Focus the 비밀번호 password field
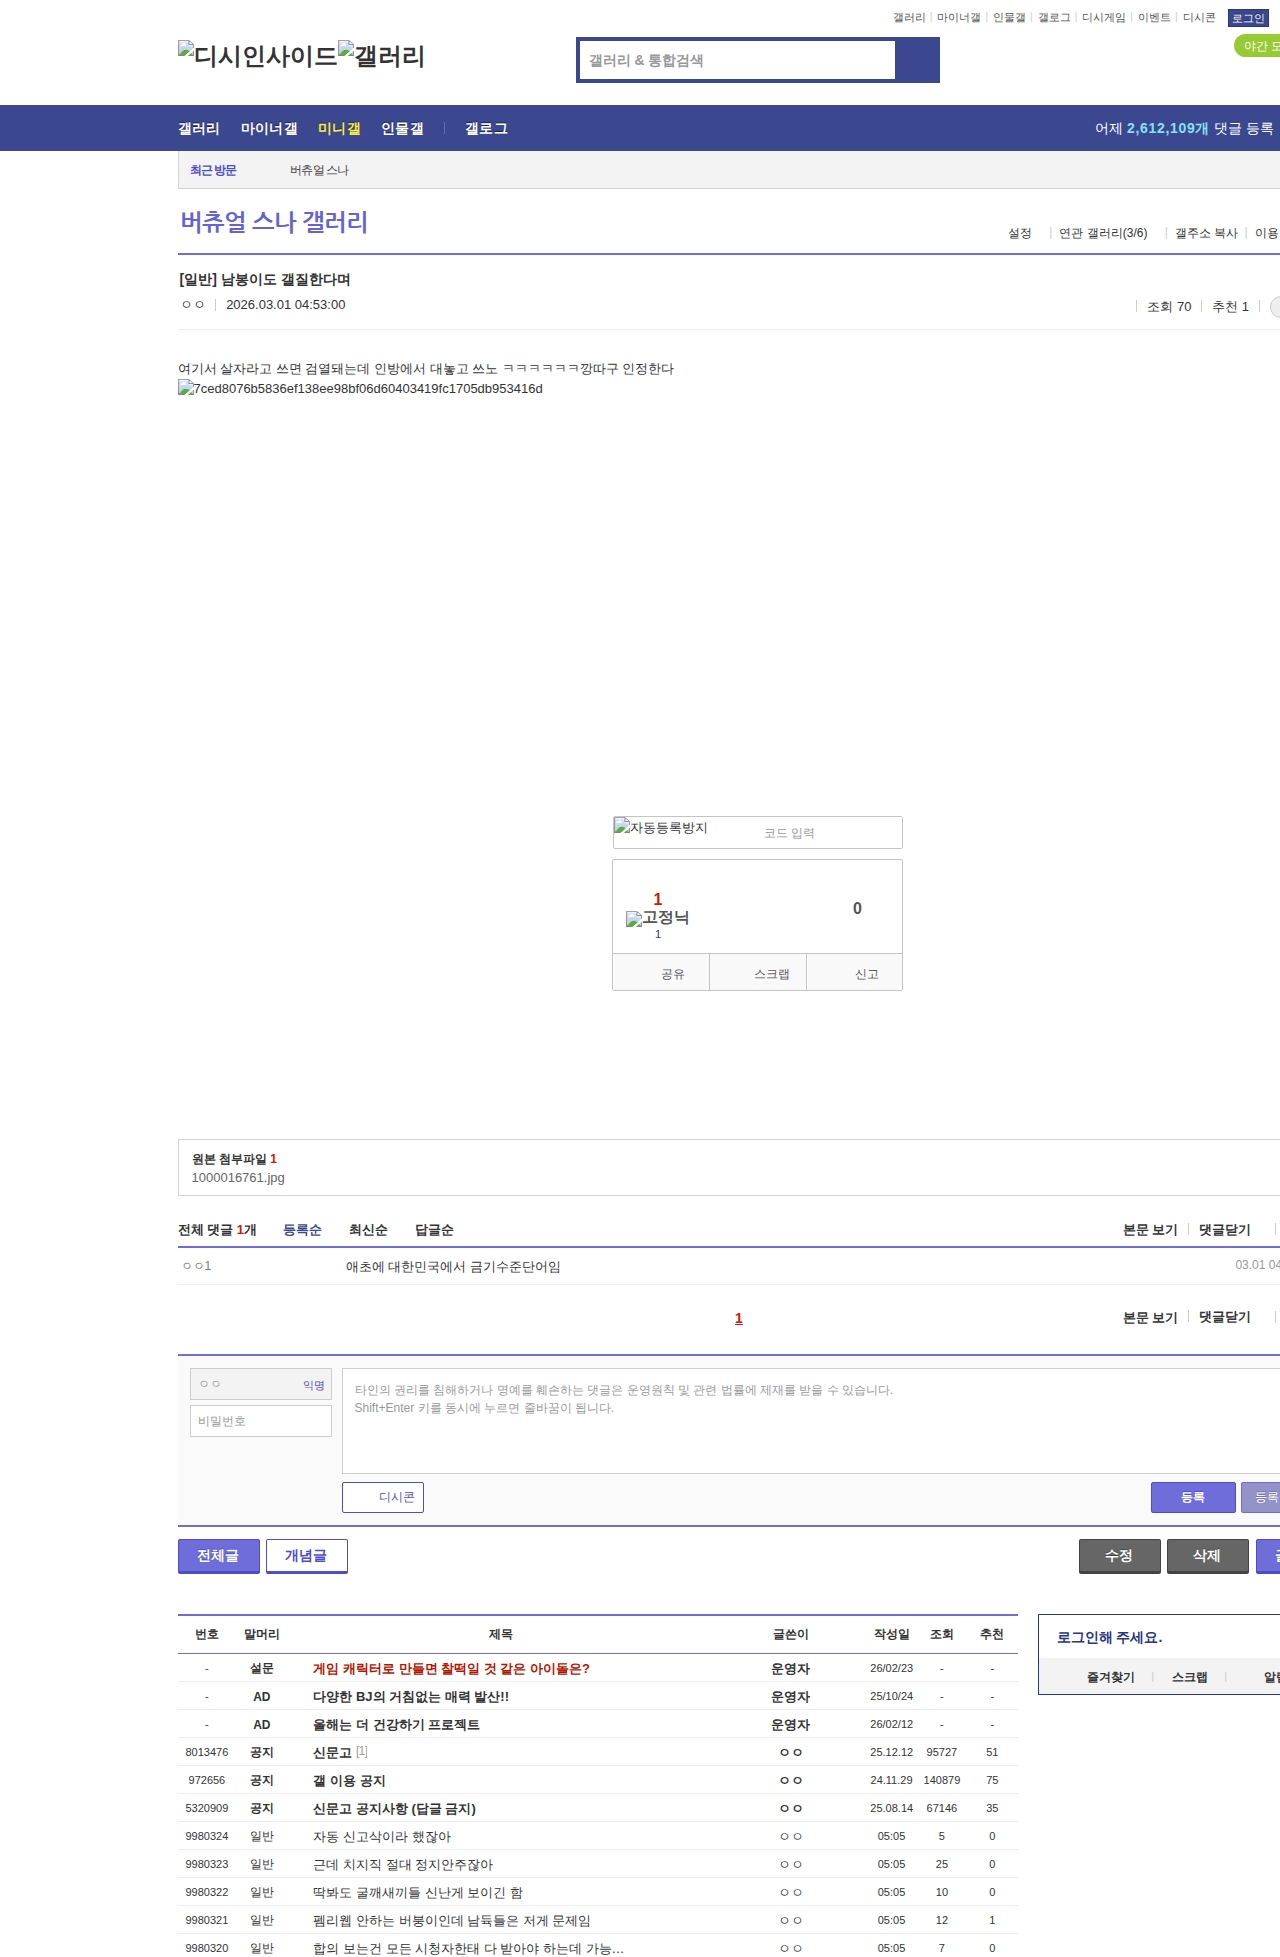 pos(261,1421)
